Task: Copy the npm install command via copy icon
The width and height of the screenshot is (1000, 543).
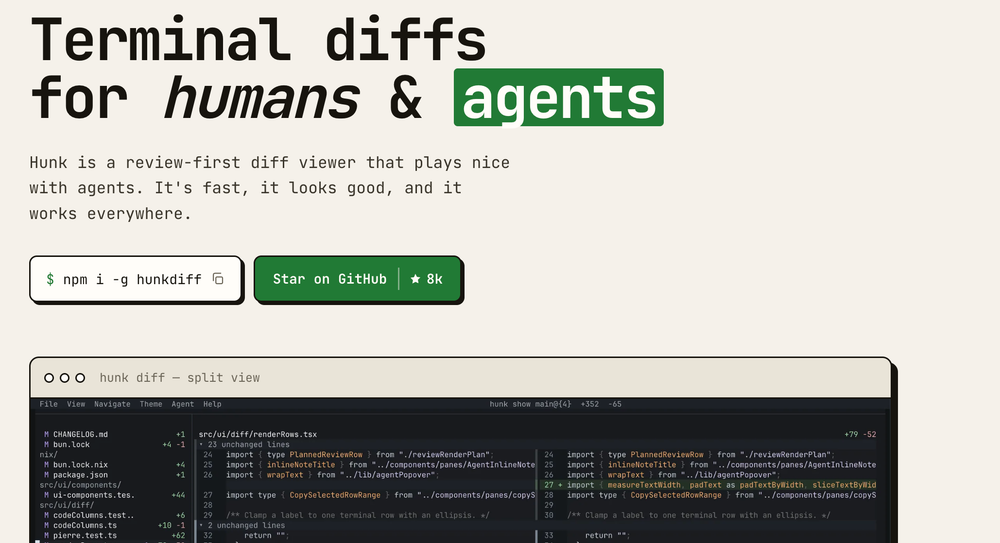Action: 218,279
